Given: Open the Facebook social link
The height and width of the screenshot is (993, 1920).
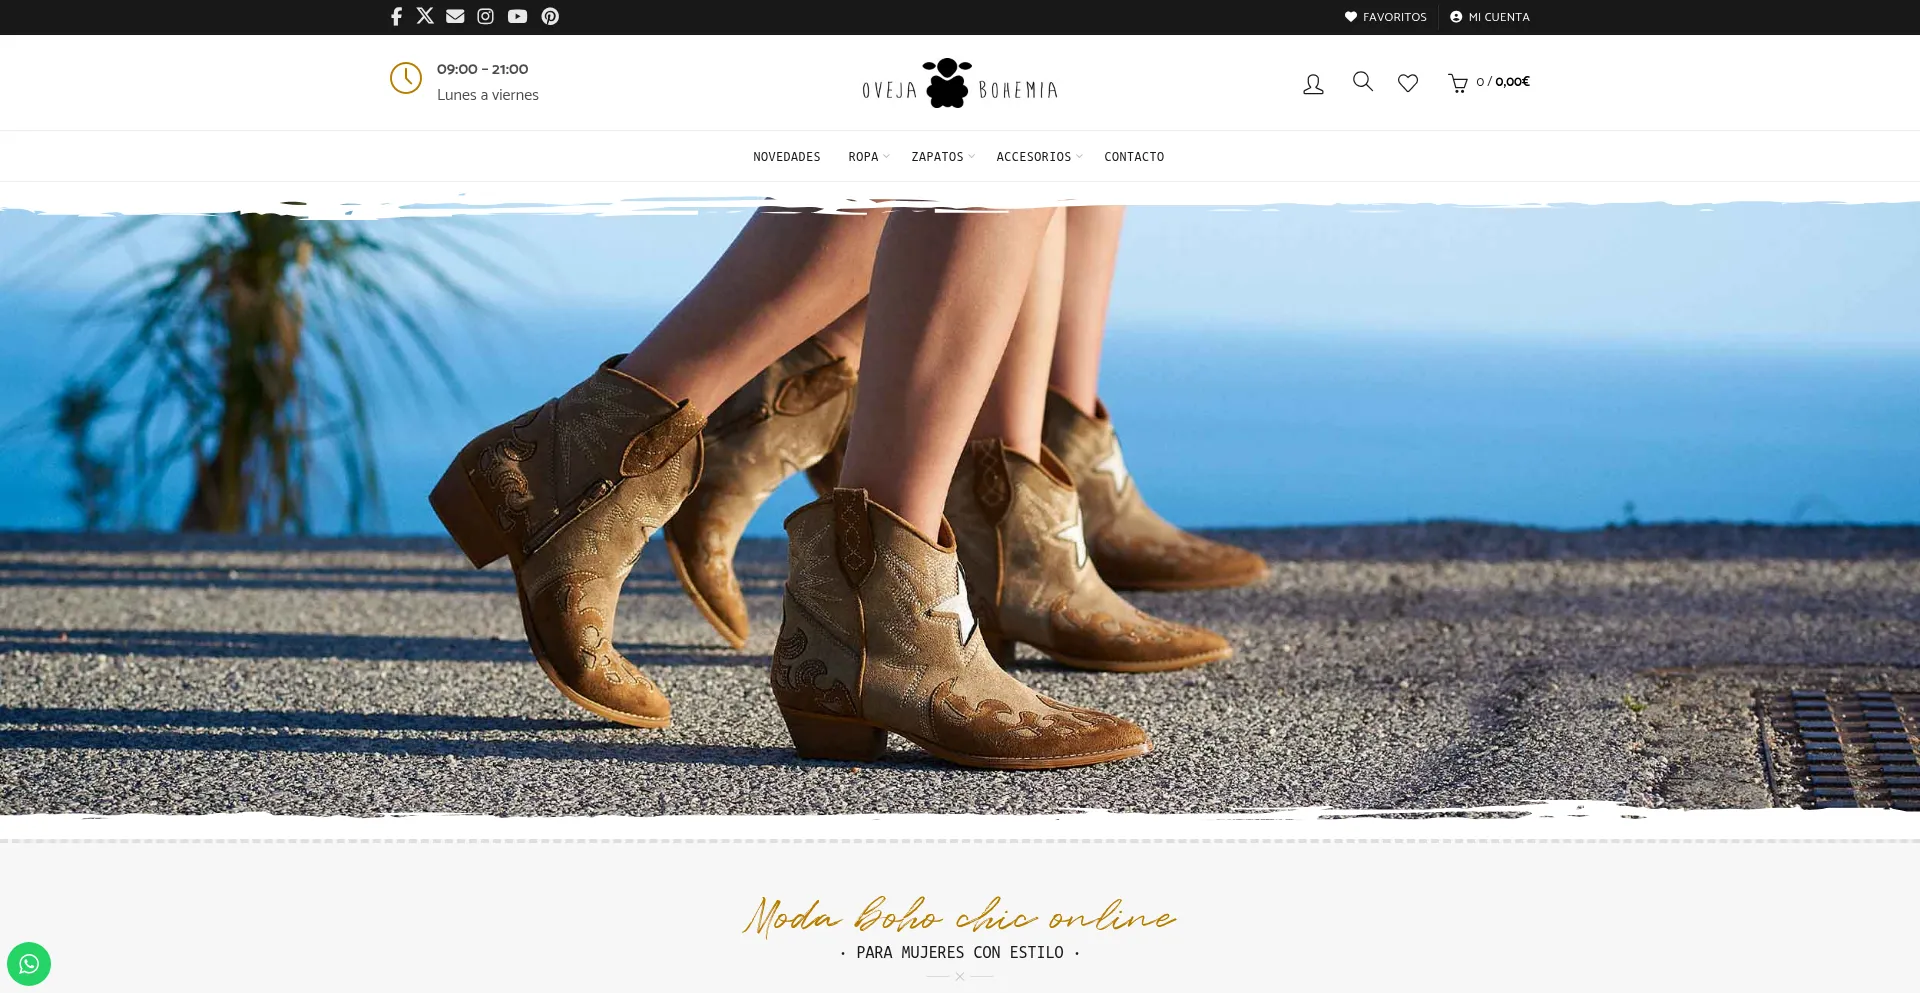Looking at the screenshot, I should click(396, 16).
